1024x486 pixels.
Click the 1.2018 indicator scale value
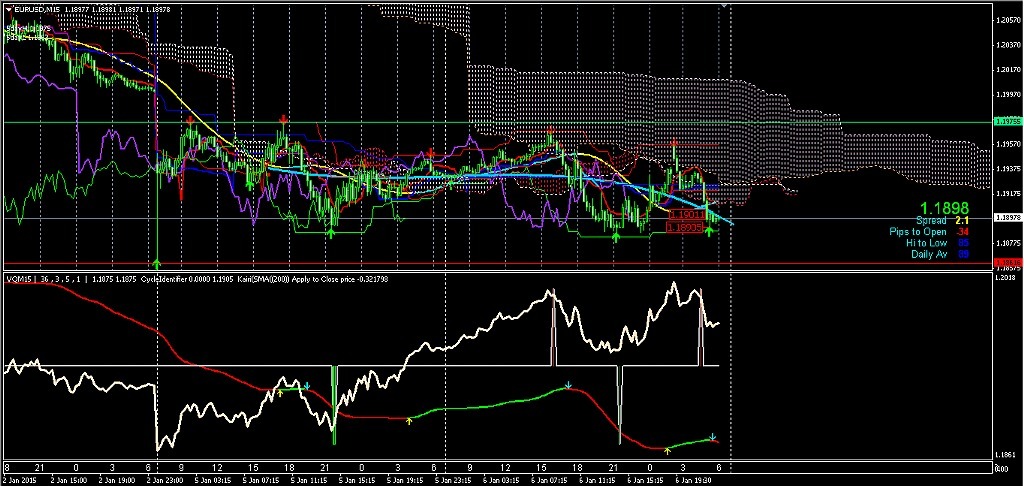click(x=1004, y=279)
